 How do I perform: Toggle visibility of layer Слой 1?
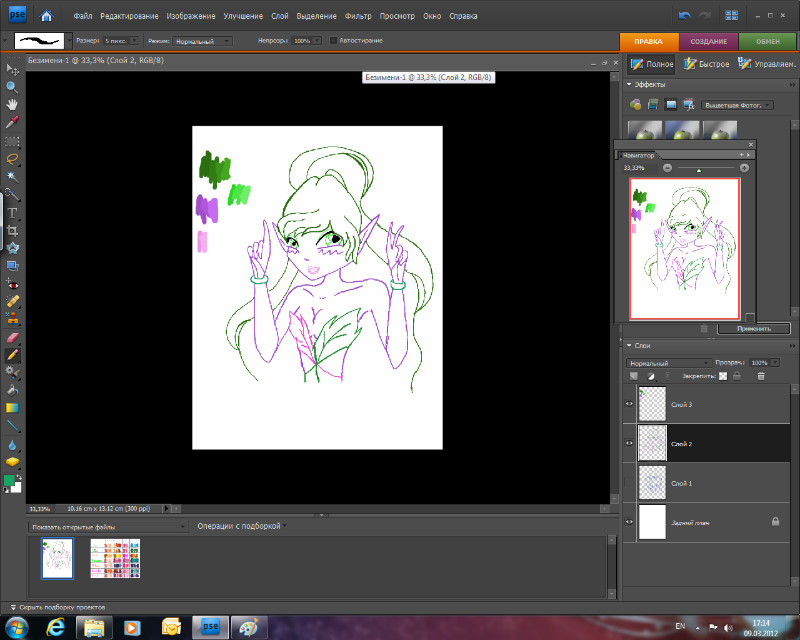(630, 482)
